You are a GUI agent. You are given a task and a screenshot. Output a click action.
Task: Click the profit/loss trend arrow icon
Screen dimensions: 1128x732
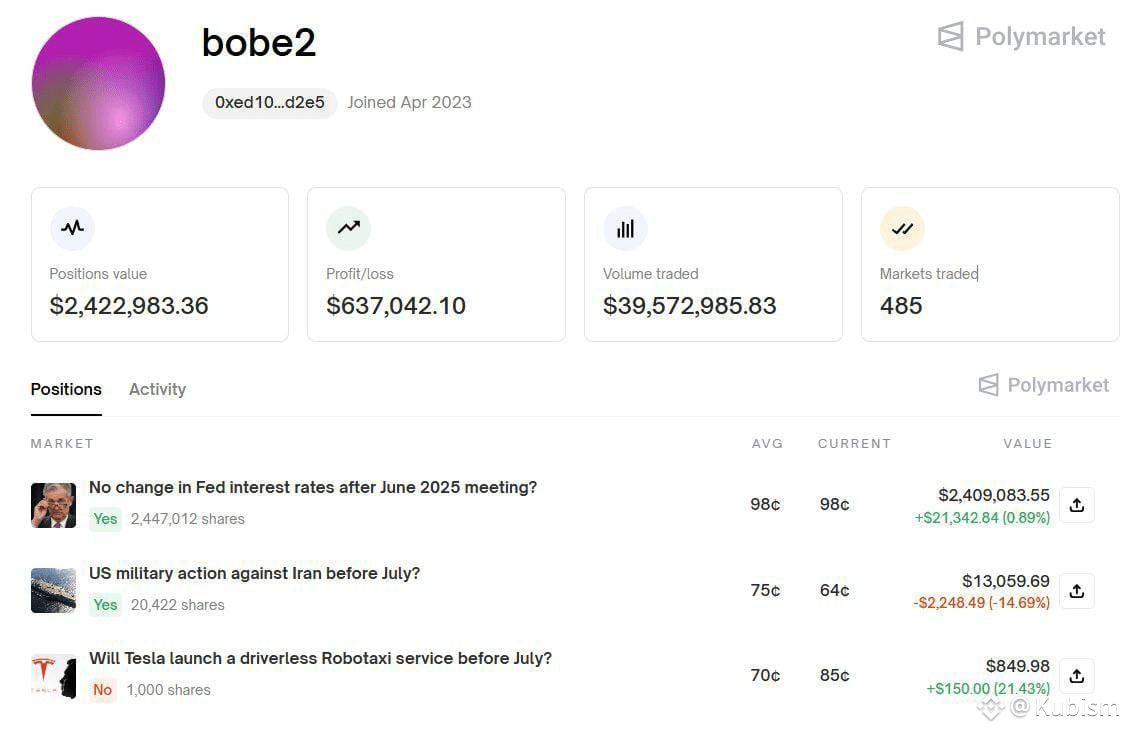pos(348,228)
